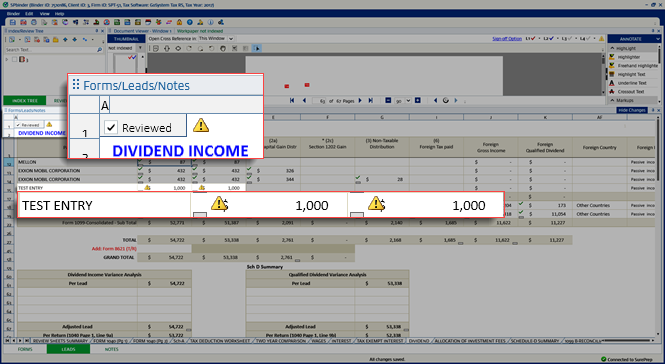Open the Edit menu

[x=29, y=14]
